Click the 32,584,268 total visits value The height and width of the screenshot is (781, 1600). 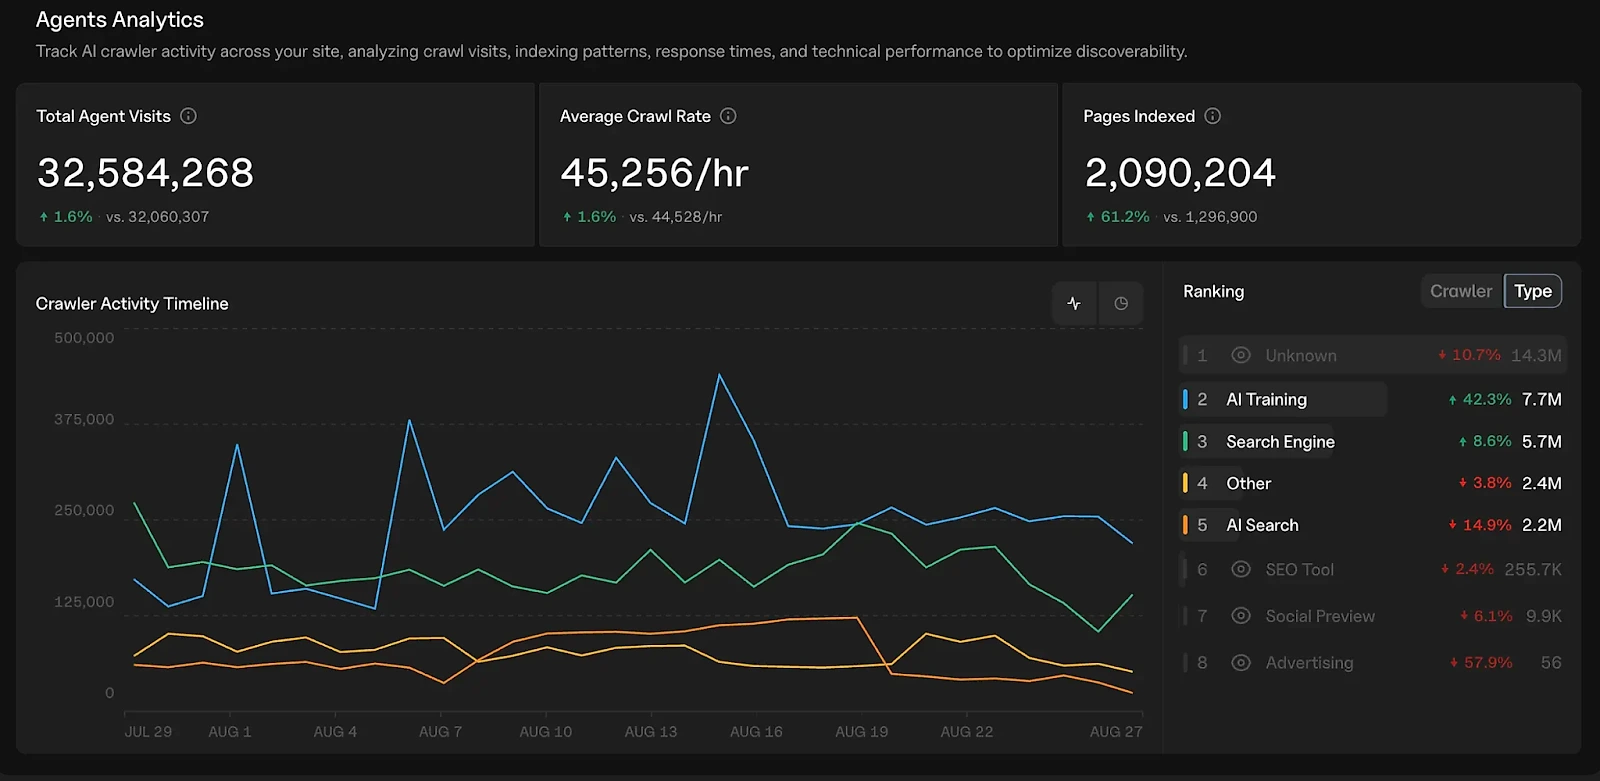coord(145,173)
